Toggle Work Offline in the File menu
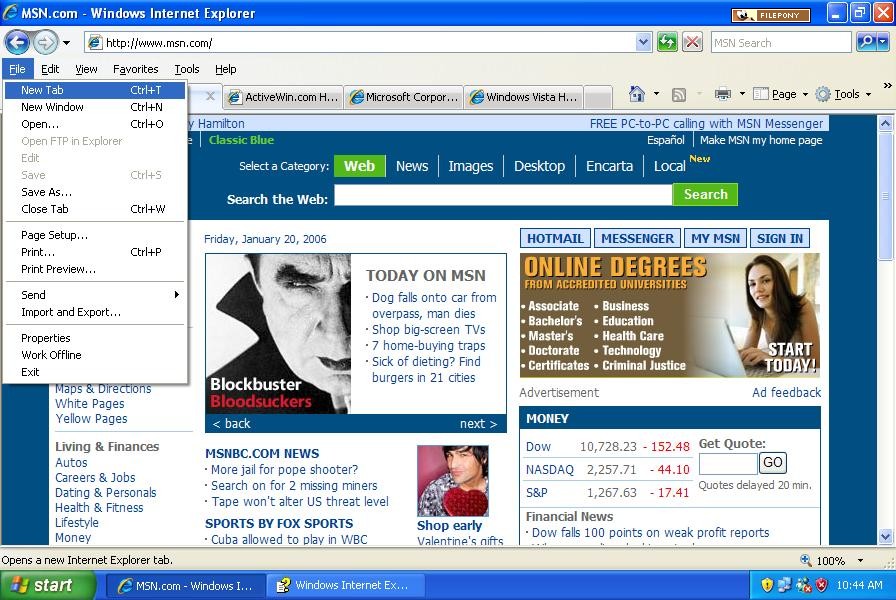This screenshot has width=896, height=600. coord(95,355)
